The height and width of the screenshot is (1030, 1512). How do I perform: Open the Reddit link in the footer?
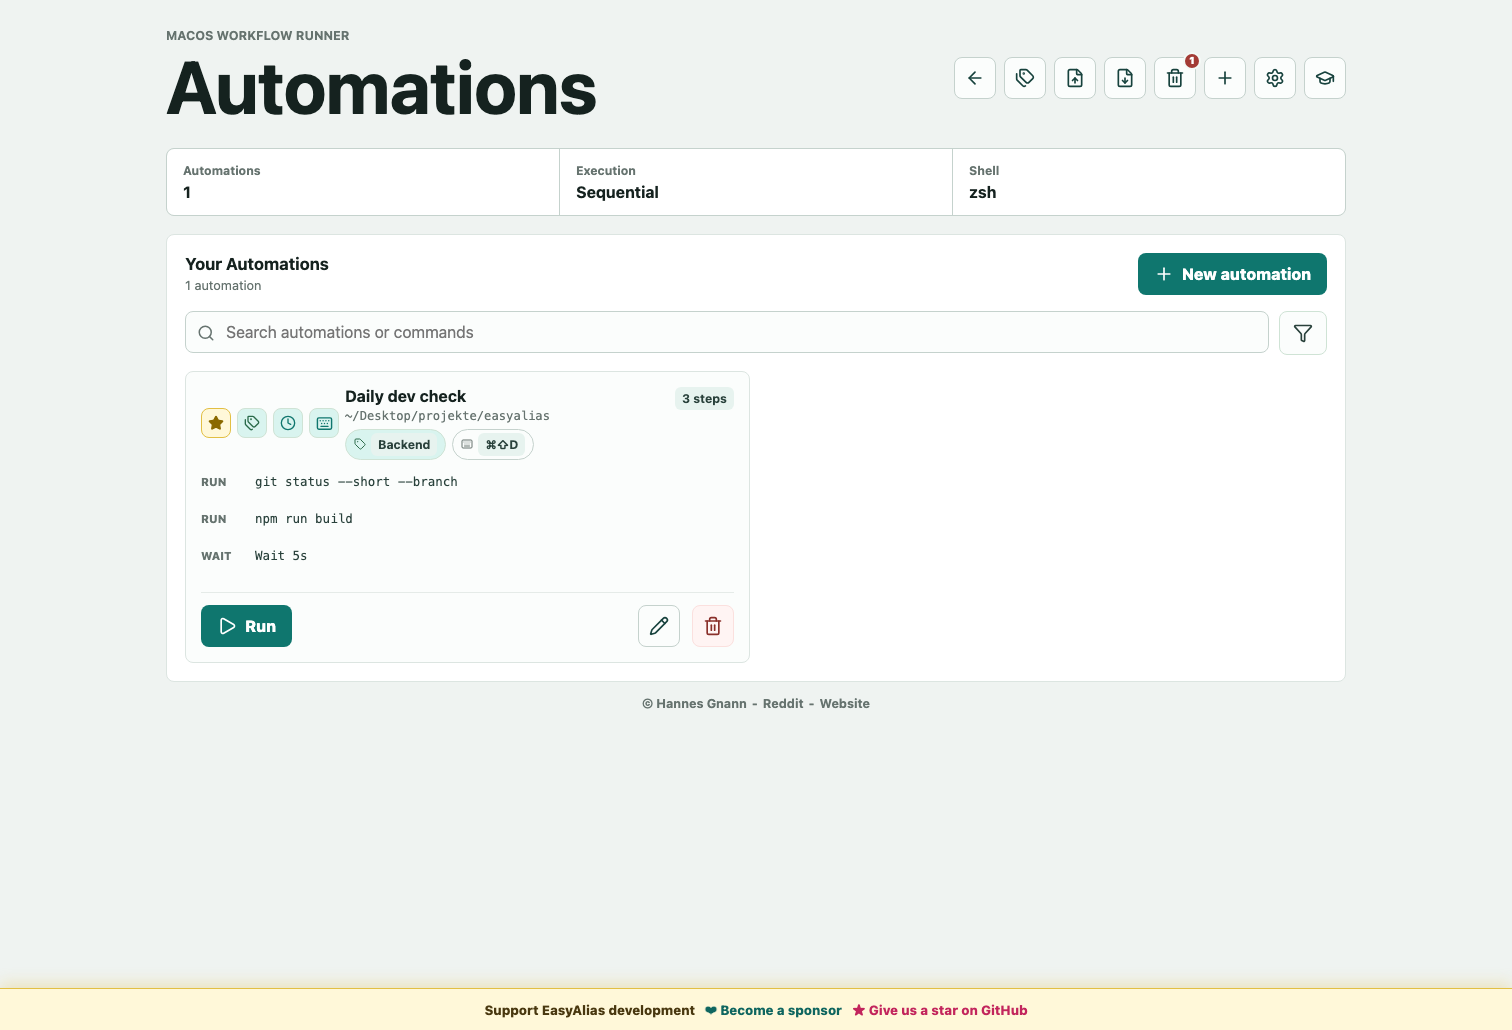[x=783, y=704]
